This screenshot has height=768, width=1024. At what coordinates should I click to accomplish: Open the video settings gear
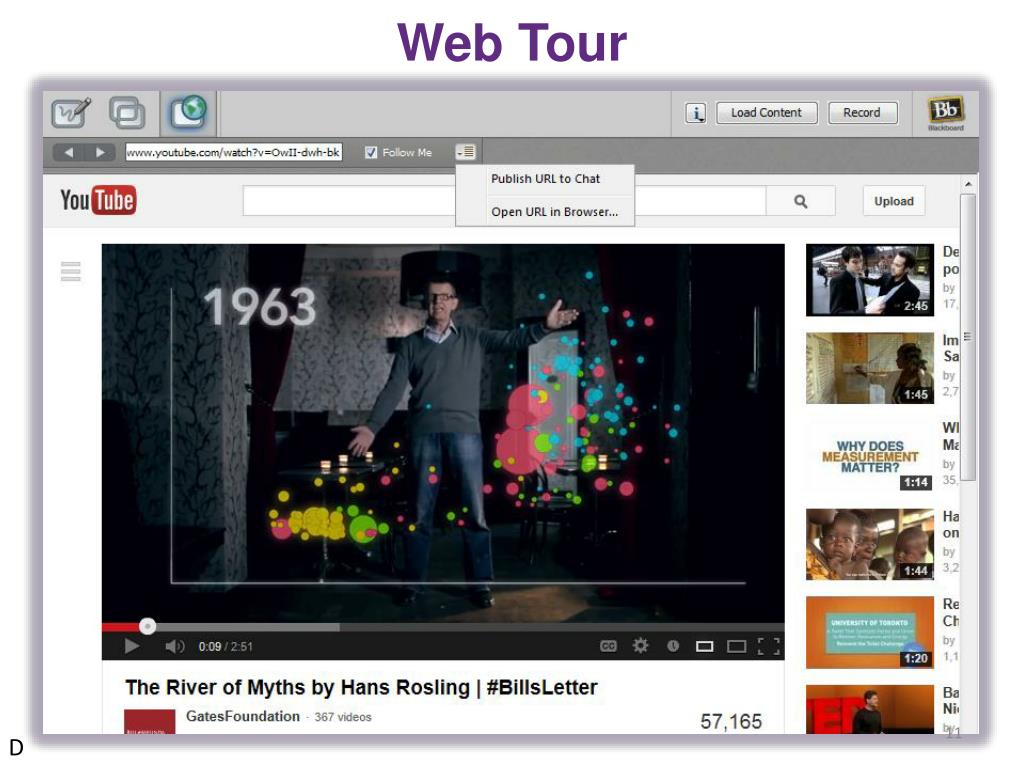pyautogui.click(x=641, y=645)
